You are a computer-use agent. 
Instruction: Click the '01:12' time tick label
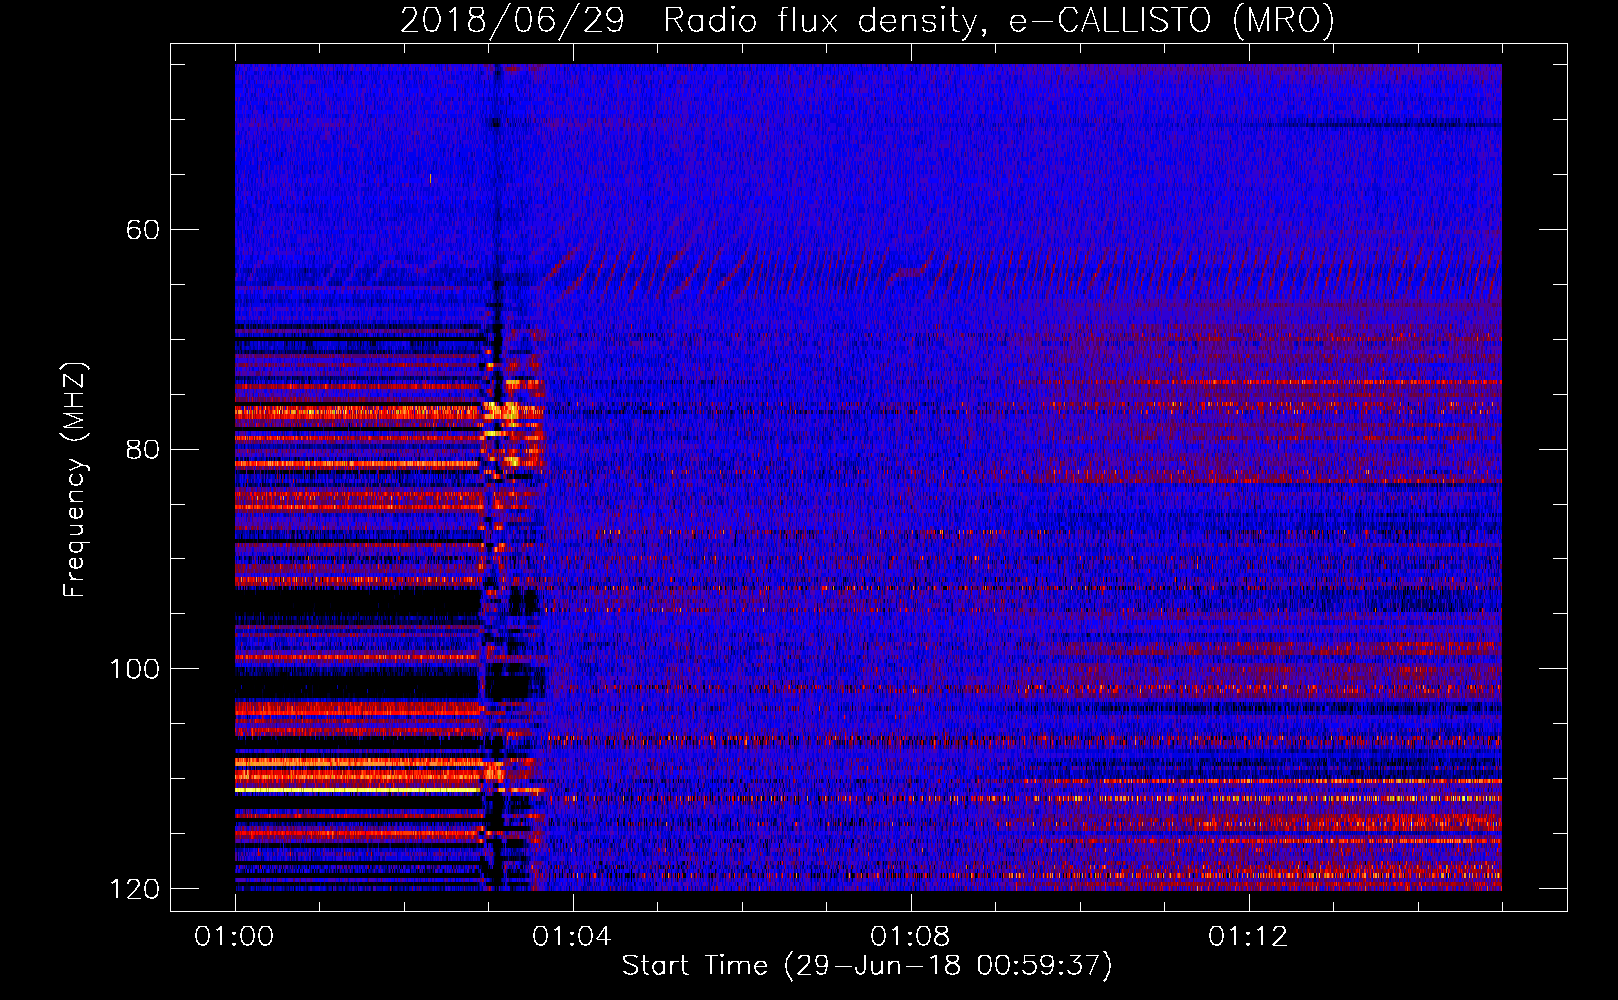pyautogui.click(x=1247, y=937)
